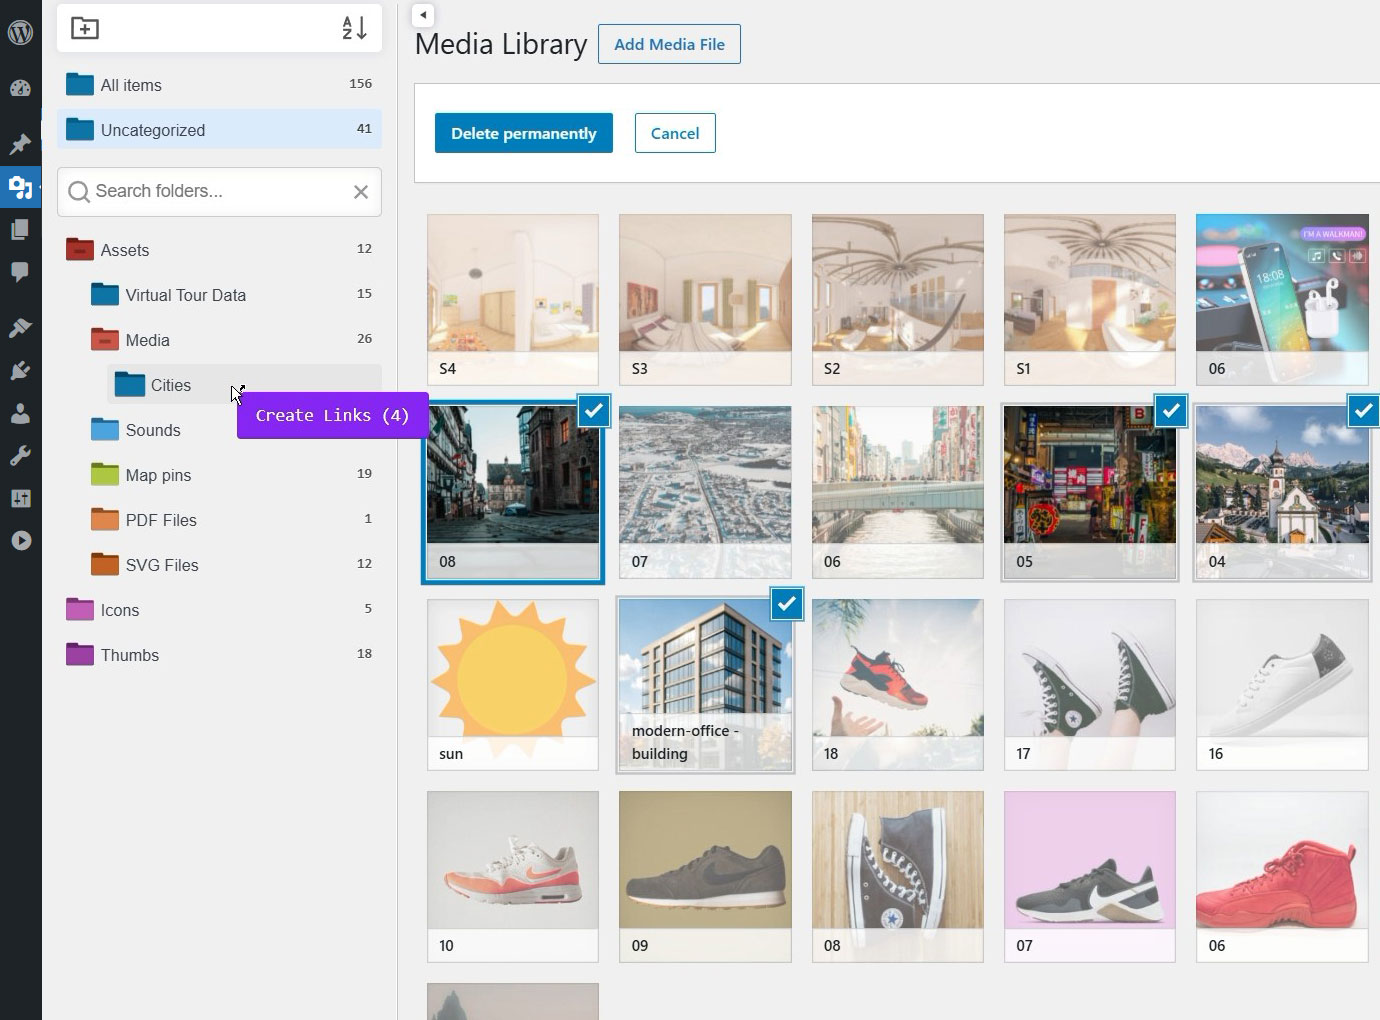Clear the folder search with the X
Image resolution: width=1380 pixels, height=1020 pixels.
pos(361,192)
